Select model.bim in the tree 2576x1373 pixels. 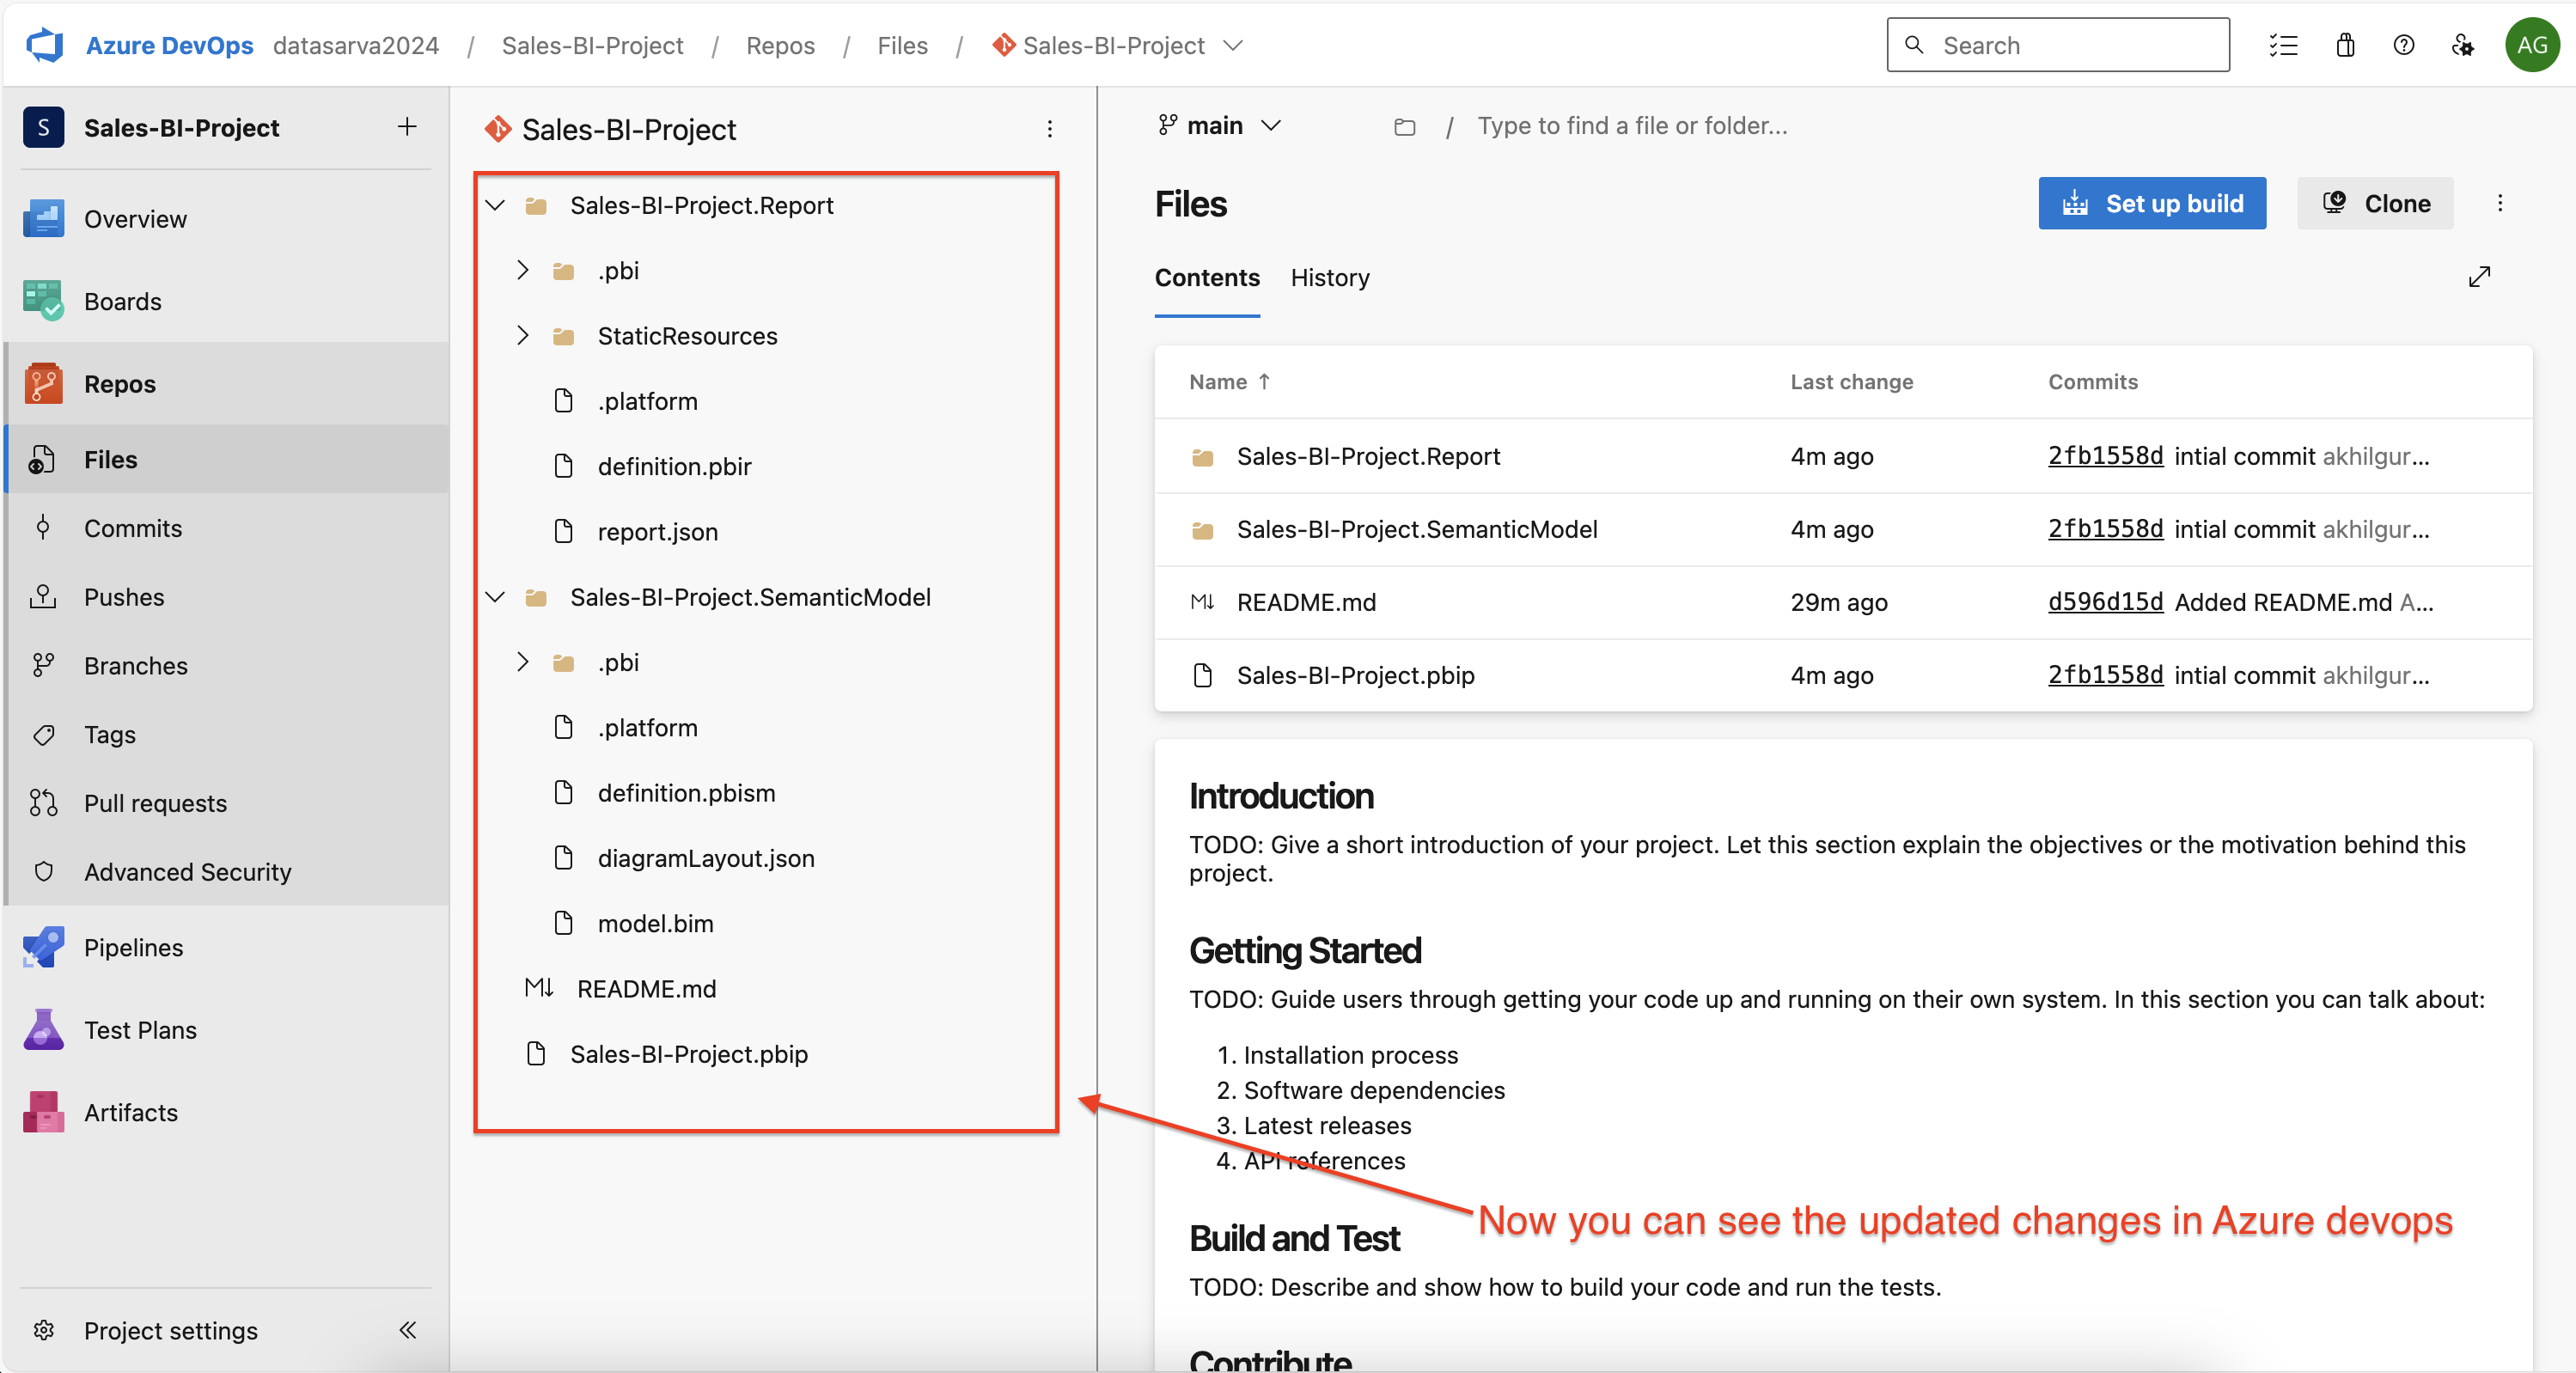(655, 924)
